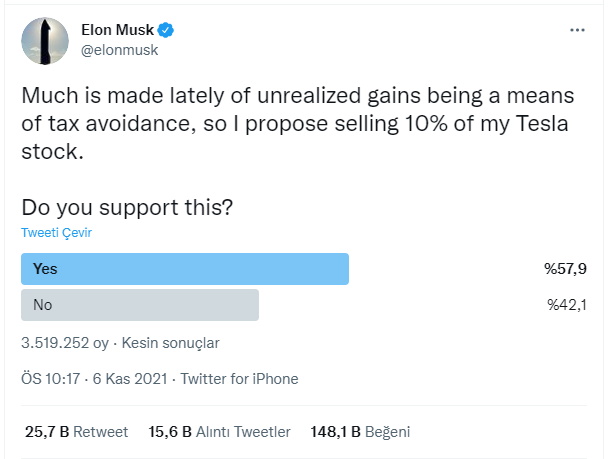Viewport: 608px width, 459px height.
Task: Open the three-dot more options menu
Action: point(577,30)
